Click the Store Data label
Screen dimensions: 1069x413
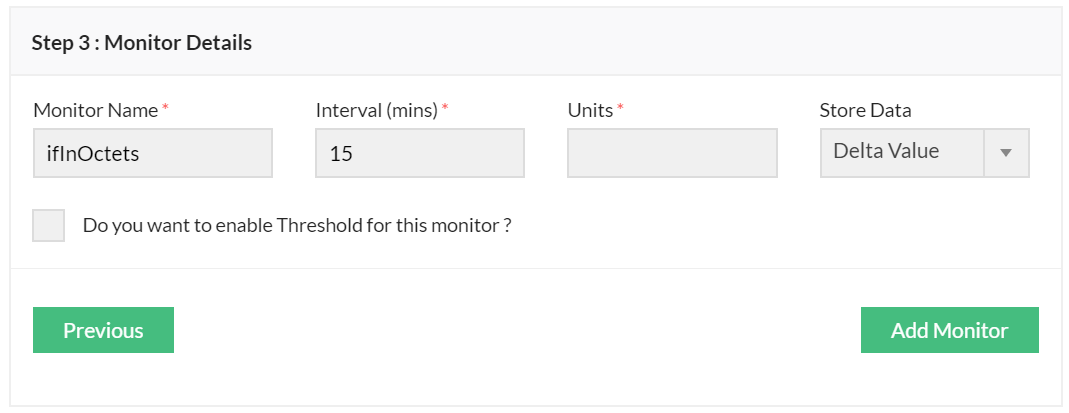[x=865, y=110]
